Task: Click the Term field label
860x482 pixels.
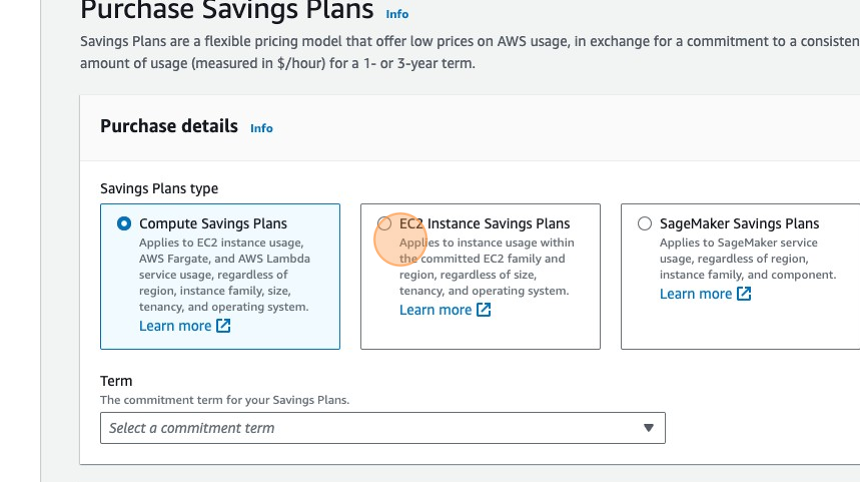Action: tap(116, 381)
